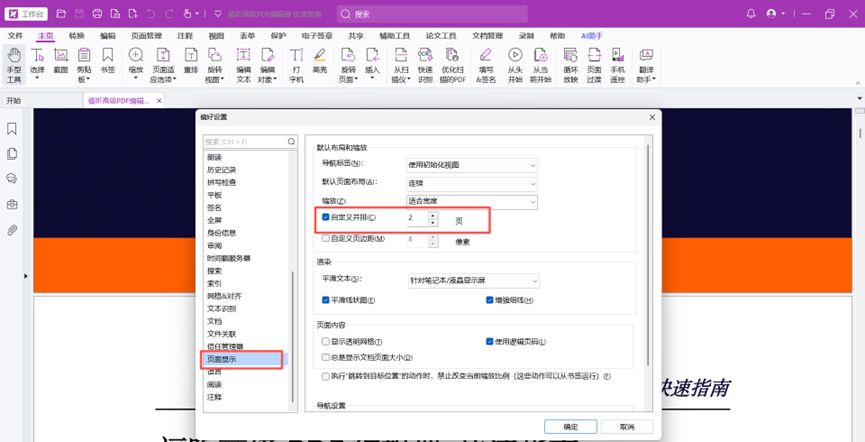Select the 手型工具 hand tool

(x=13, y=64)
